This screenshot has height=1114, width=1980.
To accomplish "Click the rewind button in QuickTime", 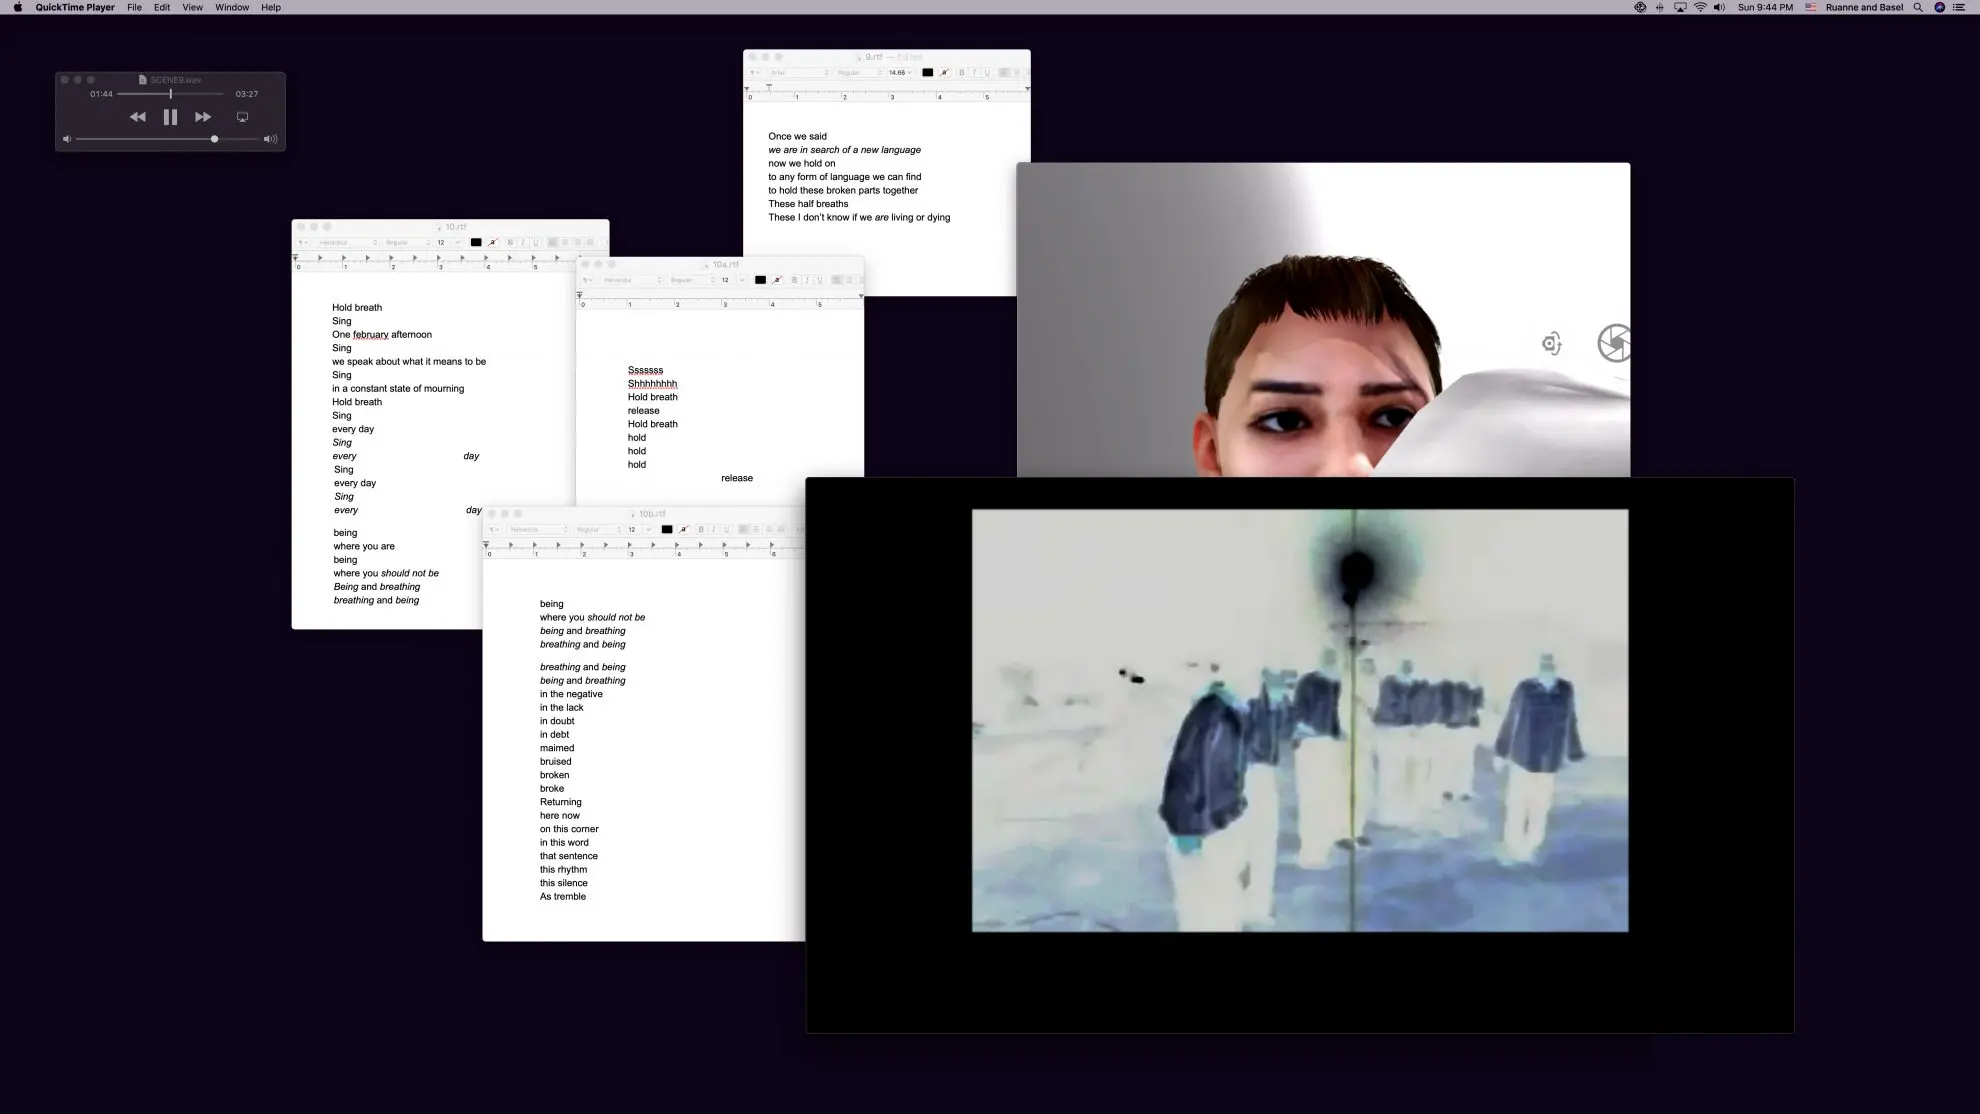I will 138,117.
